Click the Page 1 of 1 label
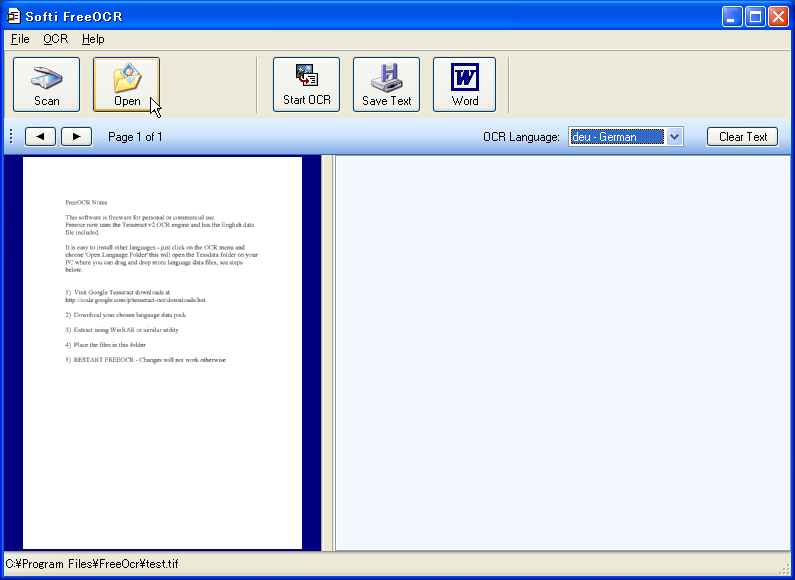 pyautogui.click(x=135, y=137)
